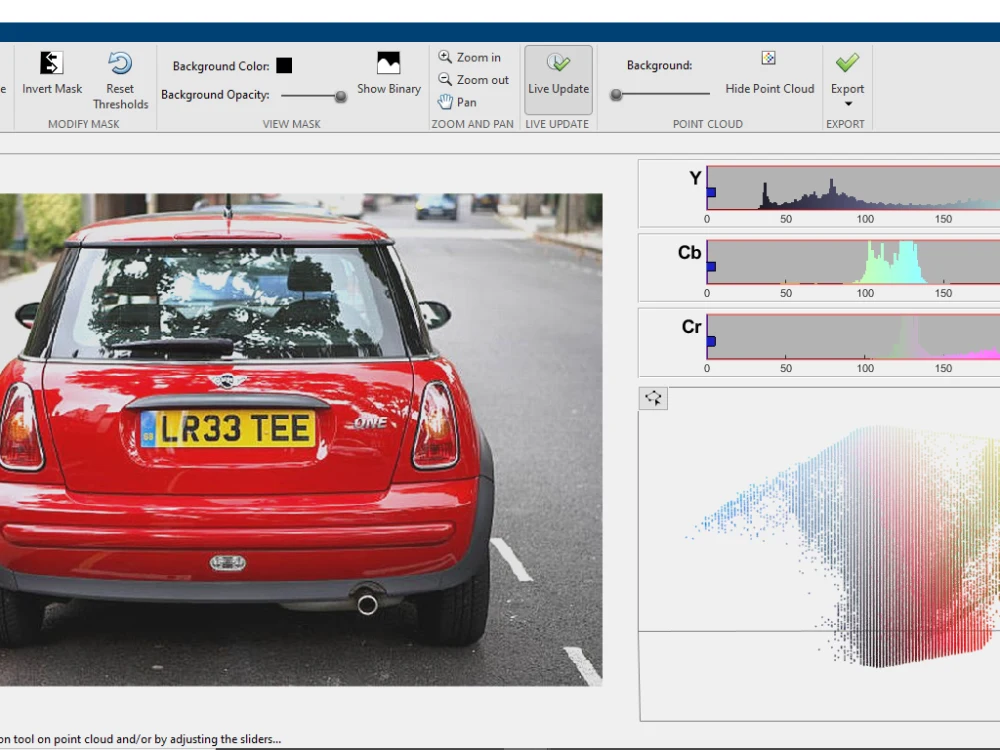Switch to the View Mask ribbon section
The image size is (1000, 750).
[x=292, y=123]
